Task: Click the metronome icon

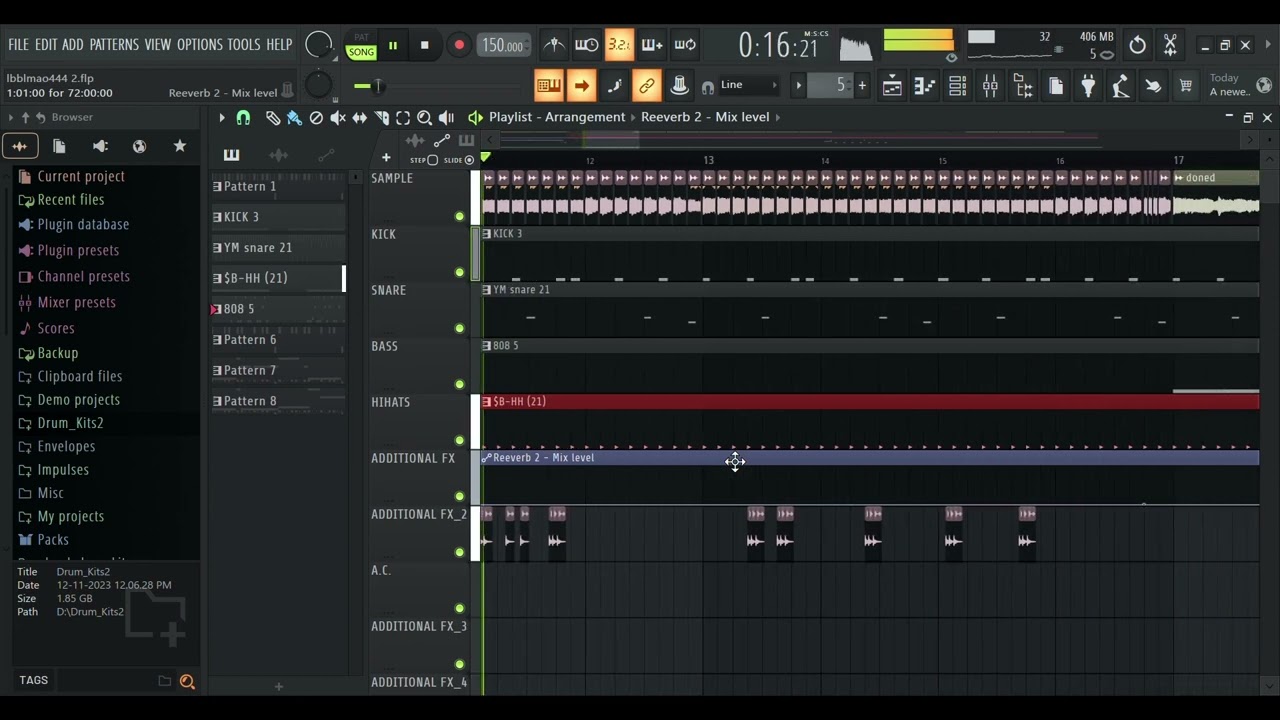Action: pyautogui.click(x=554, y=45)
